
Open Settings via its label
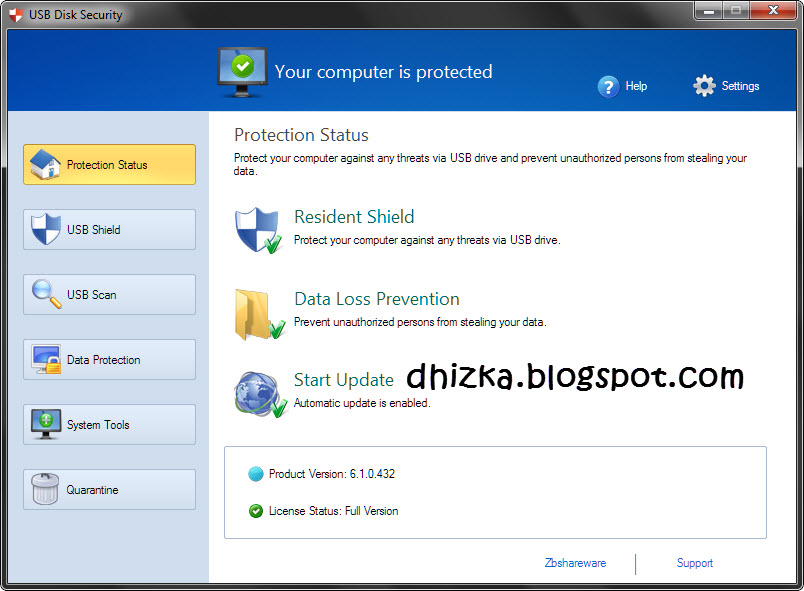[x=740, y=86]
